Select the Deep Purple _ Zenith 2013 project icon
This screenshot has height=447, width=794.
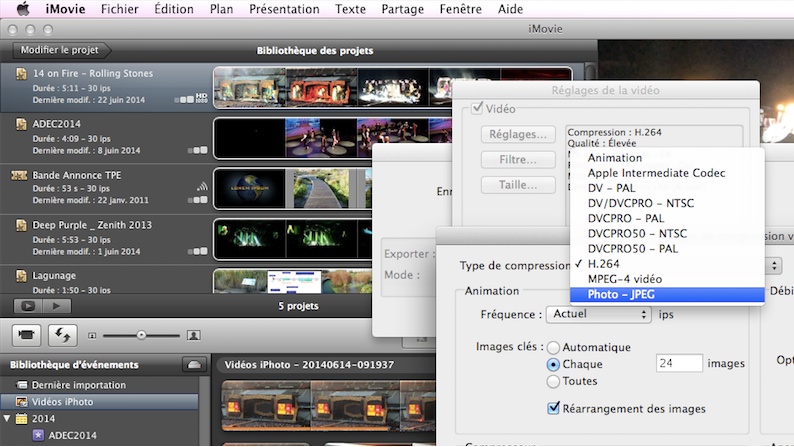tap(21, 225)
